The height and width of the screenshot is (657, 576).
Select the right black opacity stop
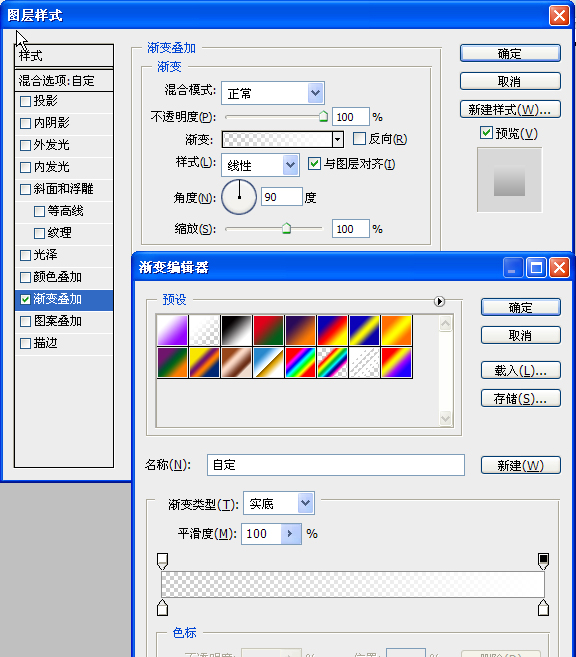tap(543, 561)
